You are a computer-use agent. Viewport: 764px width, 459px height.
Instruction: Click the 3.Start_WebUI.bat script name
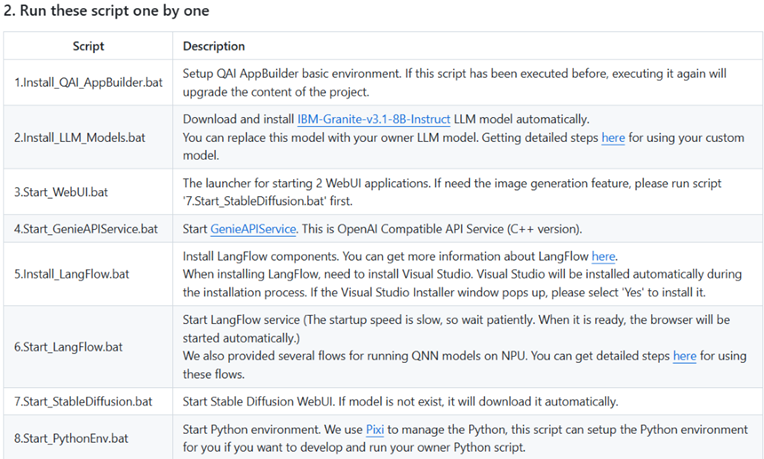61,192
